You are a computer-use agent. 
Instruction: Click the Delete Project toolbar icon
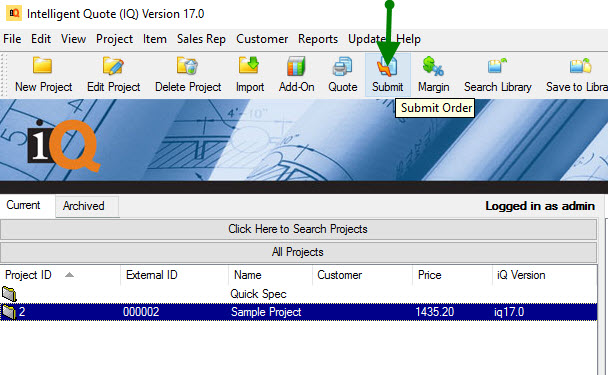click(188, 66)
